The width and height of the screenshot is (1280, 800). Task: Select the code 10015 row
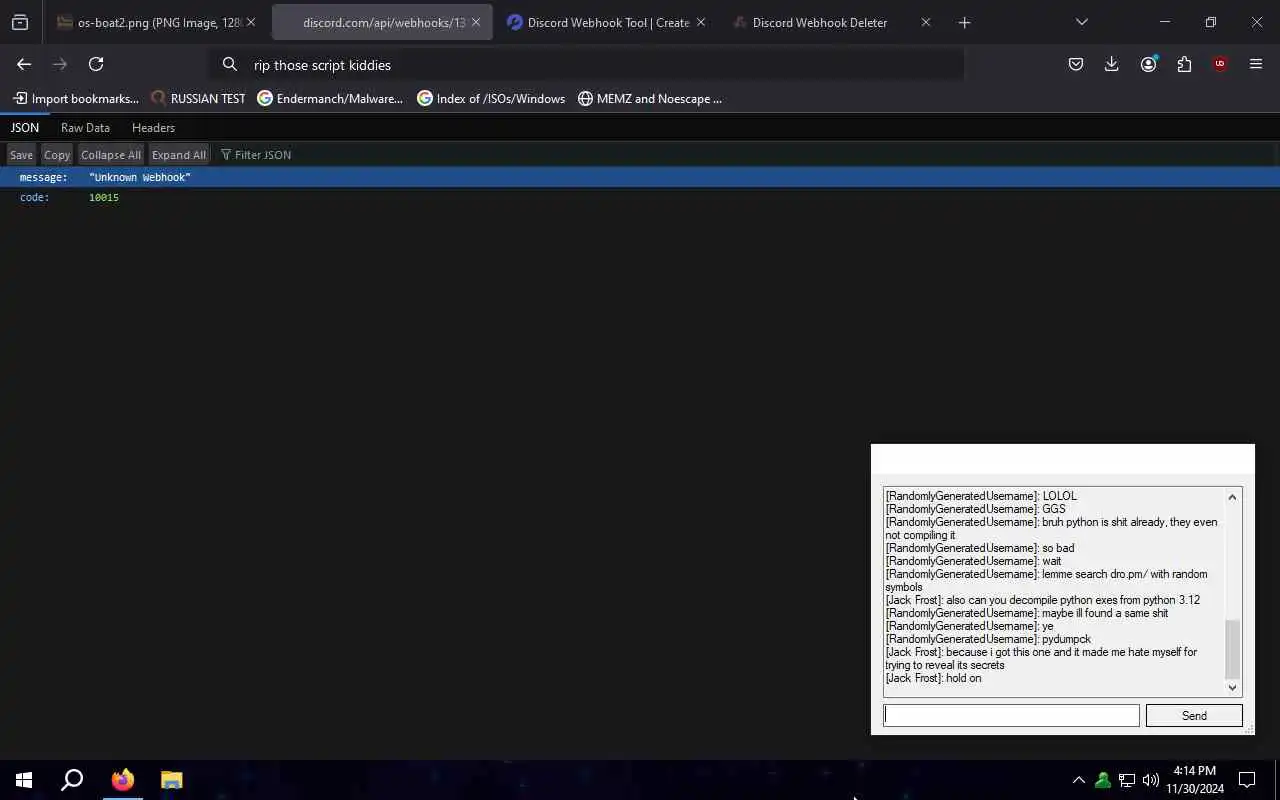coord(640,197)
